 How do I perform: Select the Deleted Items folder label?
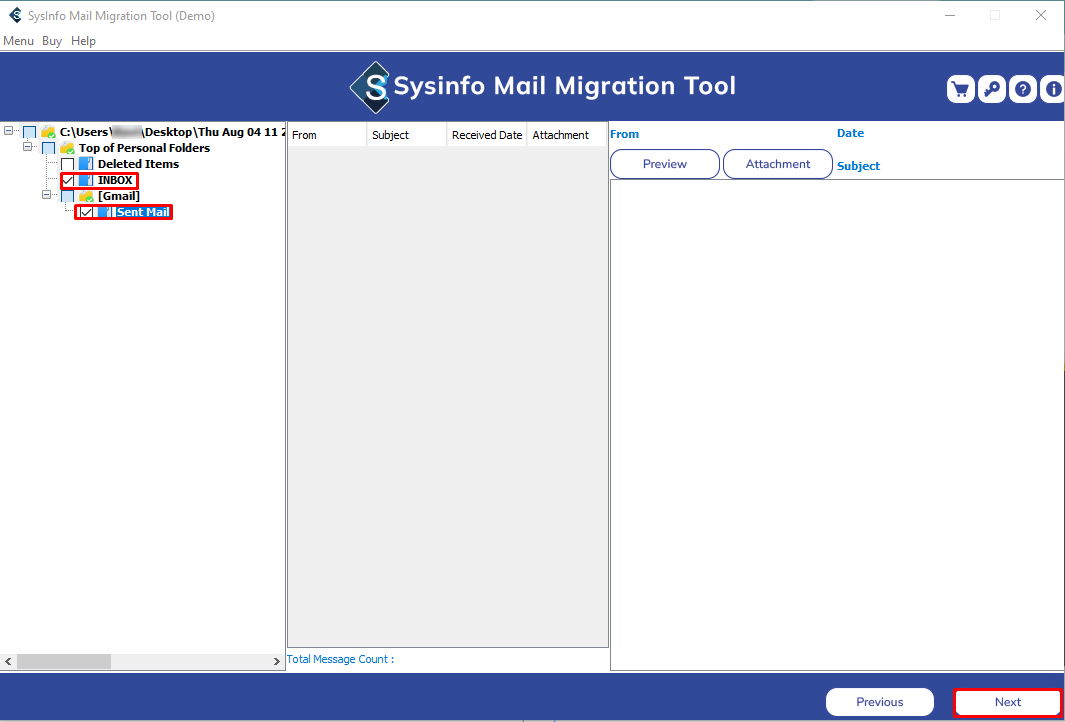tap(139, 164)
